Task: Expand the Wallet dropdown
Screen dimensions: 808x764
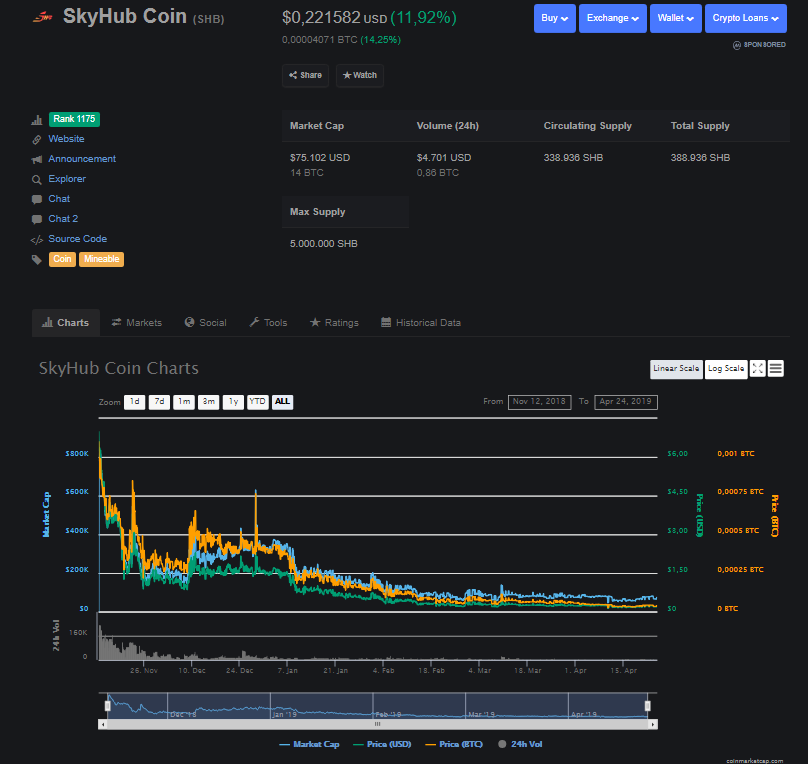Action: [676, 18]
